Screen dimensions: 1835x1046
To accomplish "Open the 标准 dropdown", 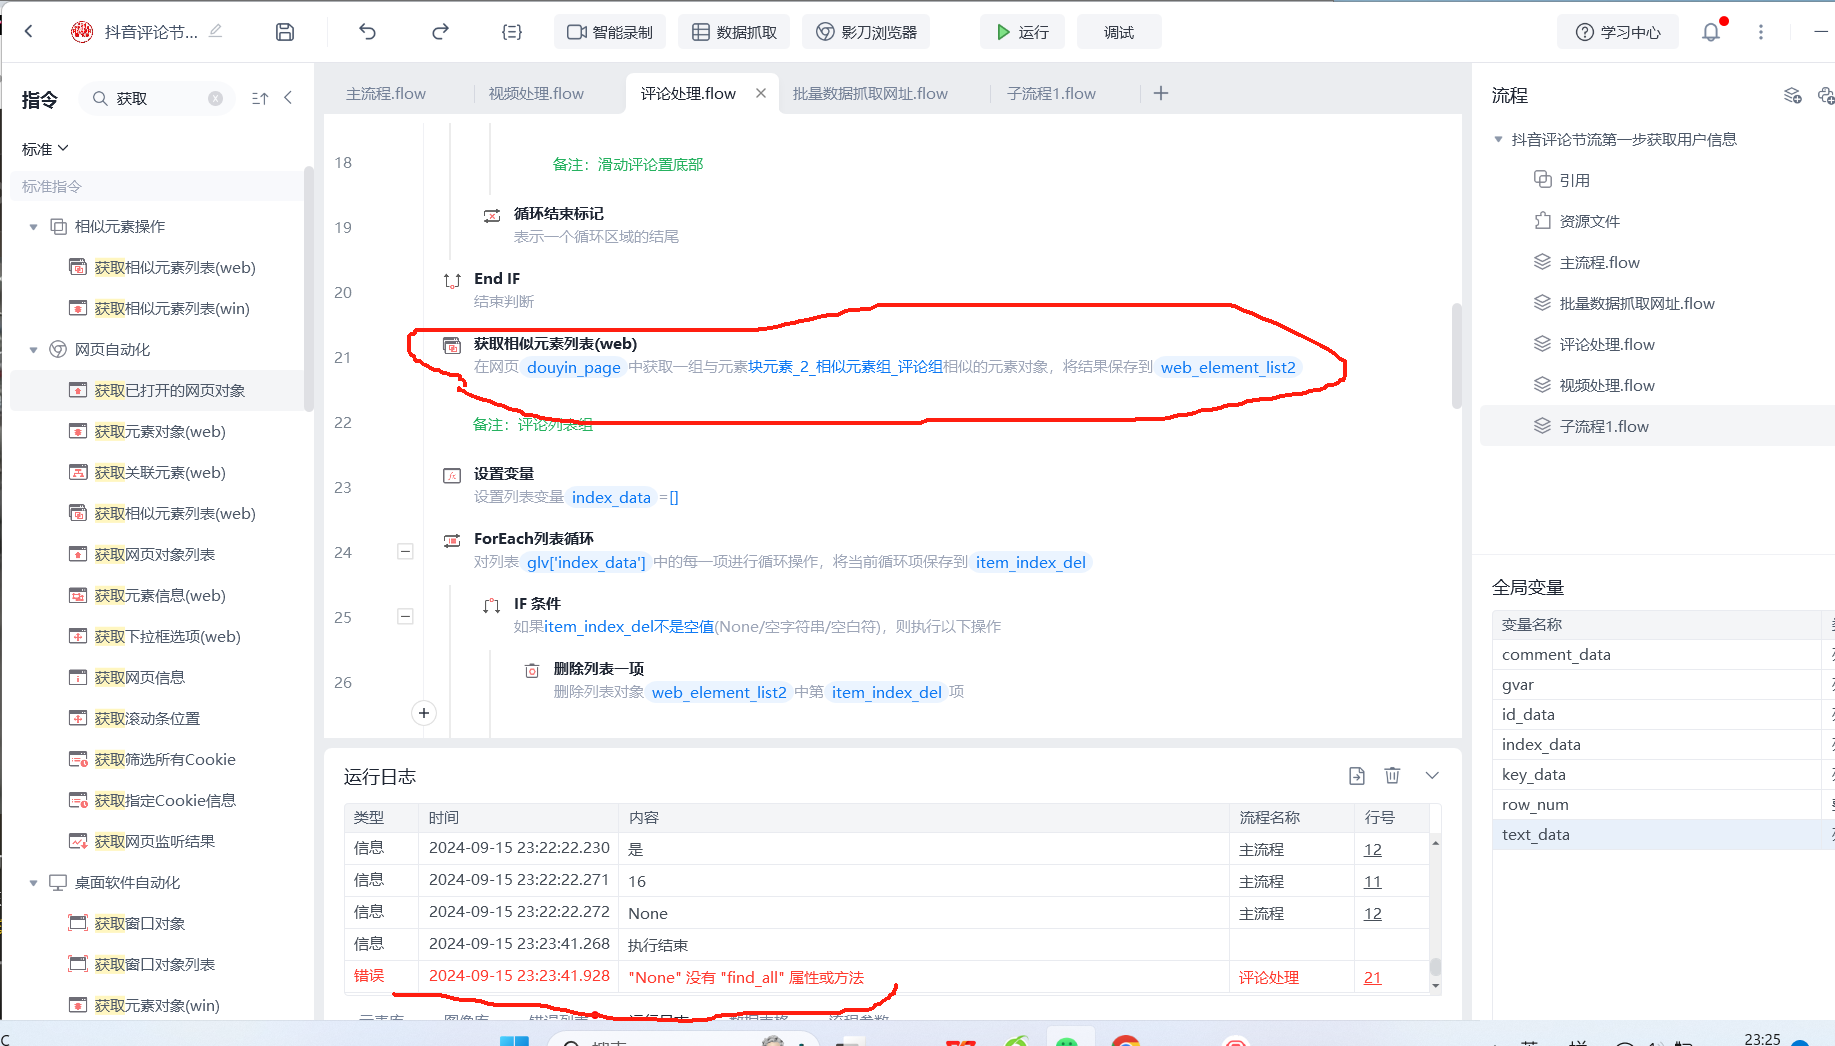I will tap(45, 149).
